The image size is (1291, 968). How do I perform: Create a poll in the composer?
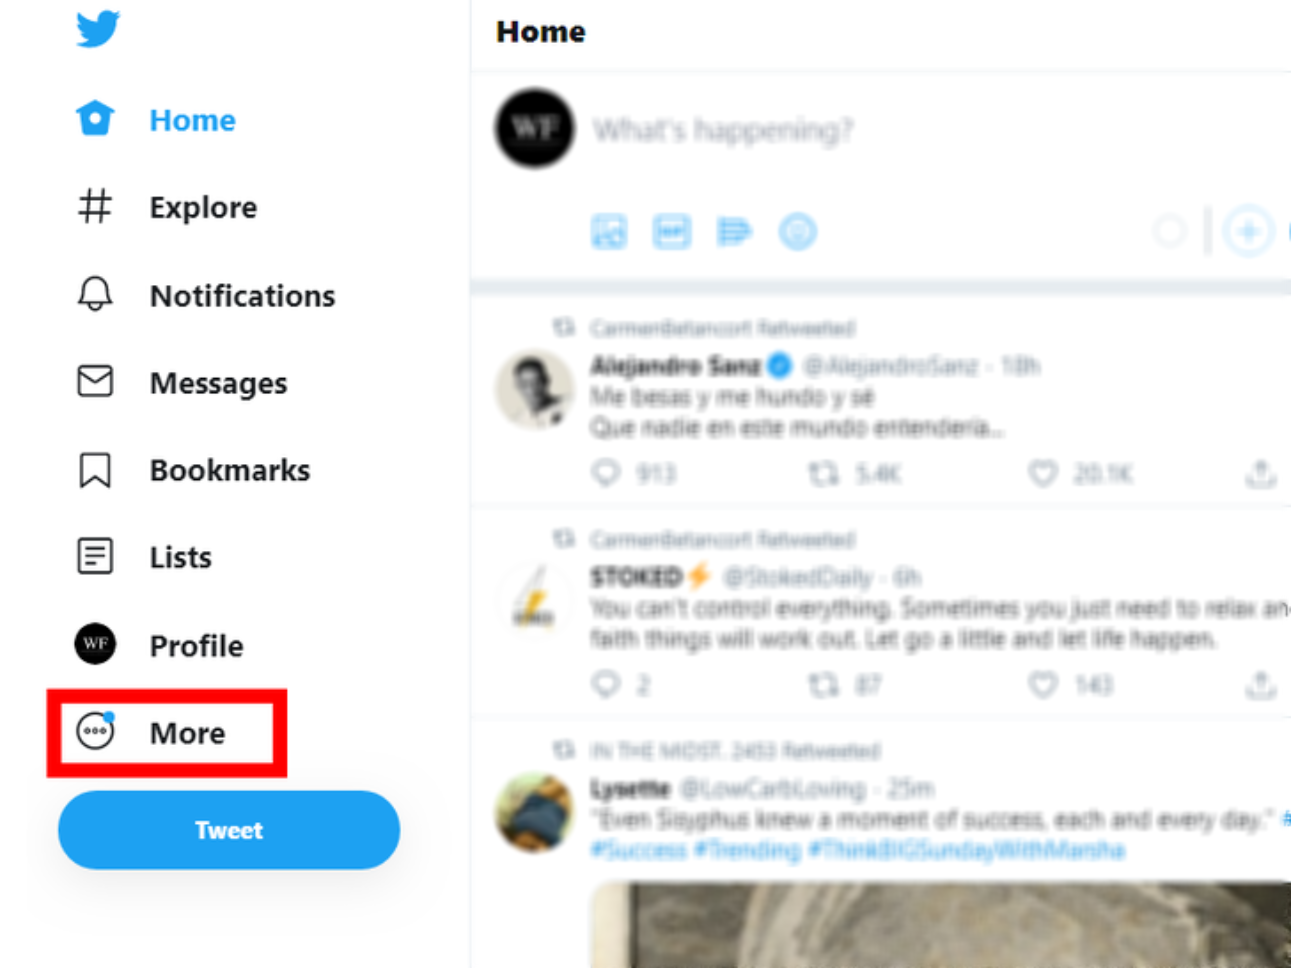[x=734, y=232]
